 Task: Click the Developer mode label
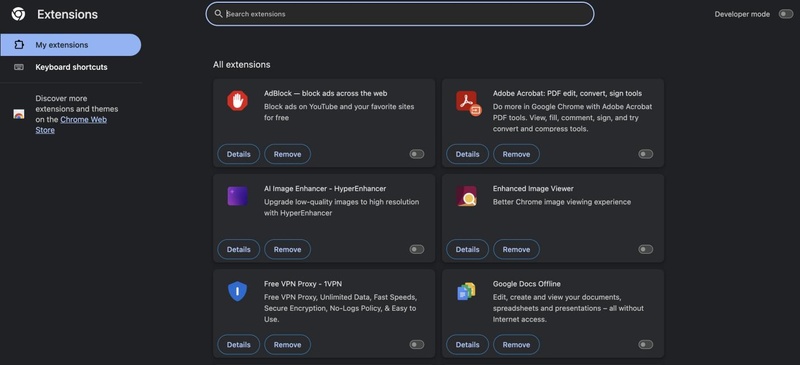point(742,14)
